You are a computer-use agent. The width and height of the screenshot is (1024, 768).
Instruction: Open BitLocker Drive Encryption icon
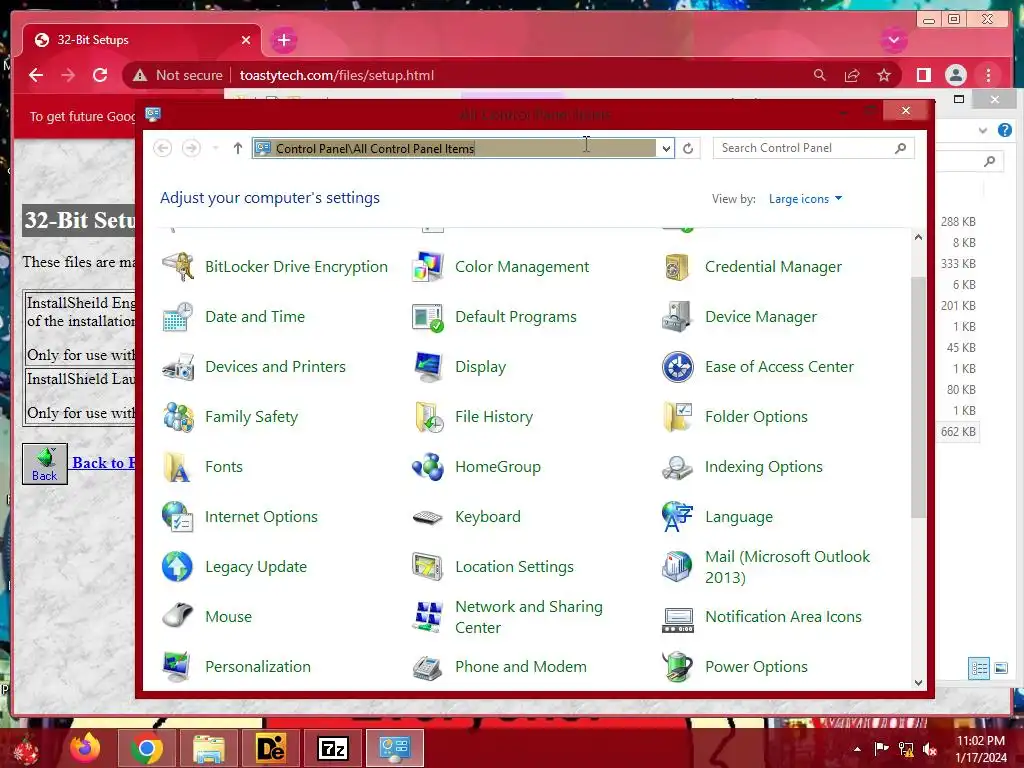pos(178,266)
